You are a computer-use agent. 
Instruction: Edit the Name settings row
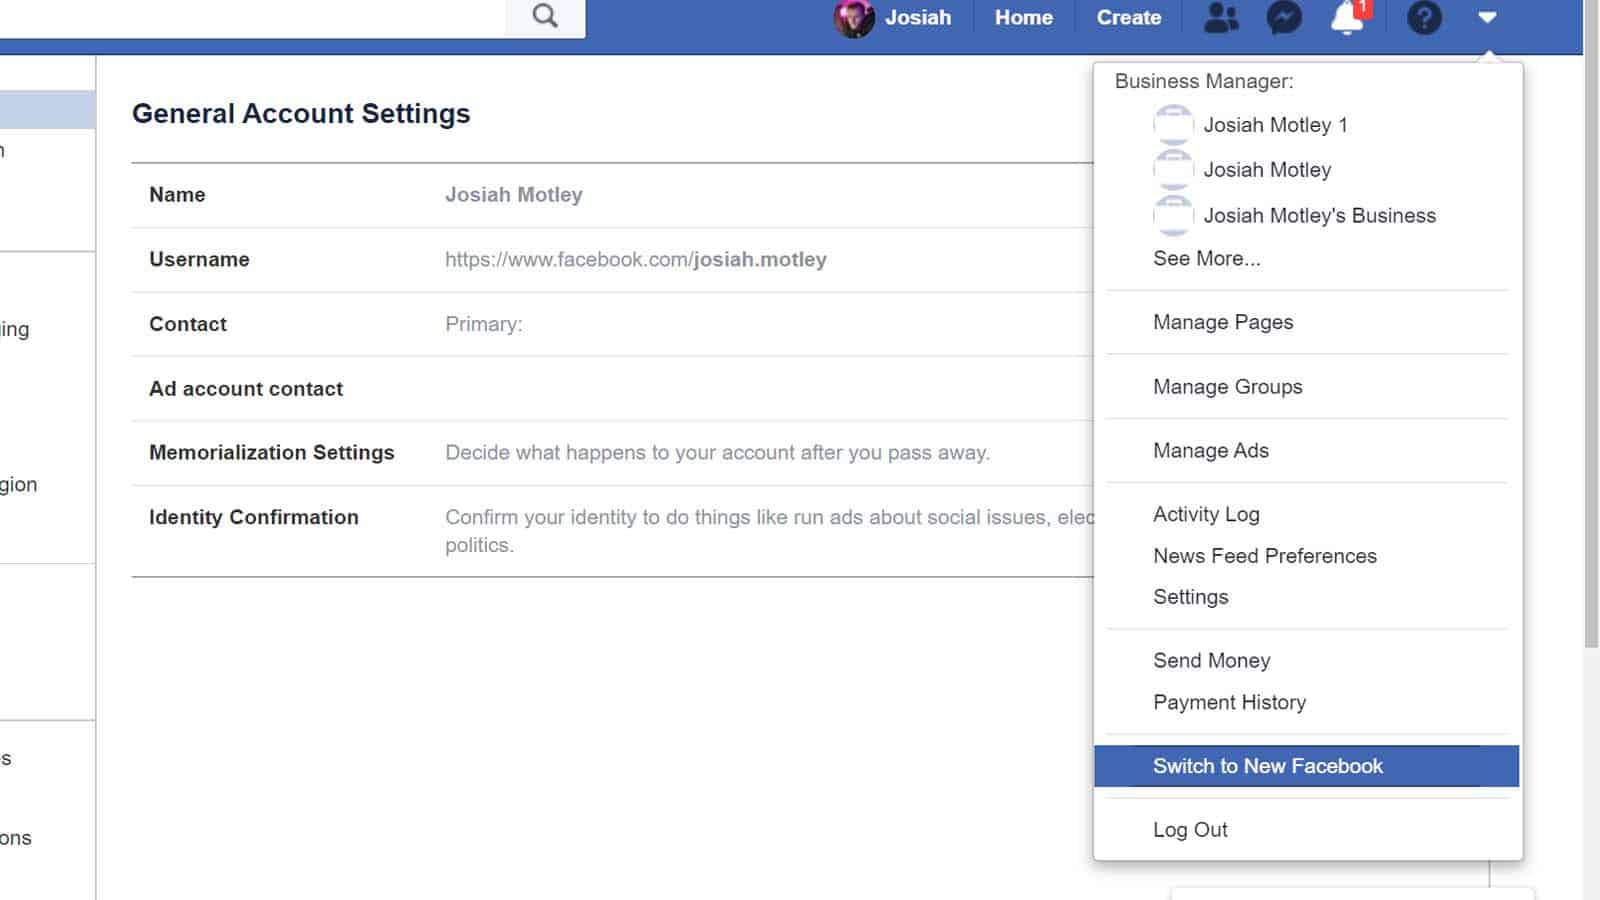[x=612, y=195]
